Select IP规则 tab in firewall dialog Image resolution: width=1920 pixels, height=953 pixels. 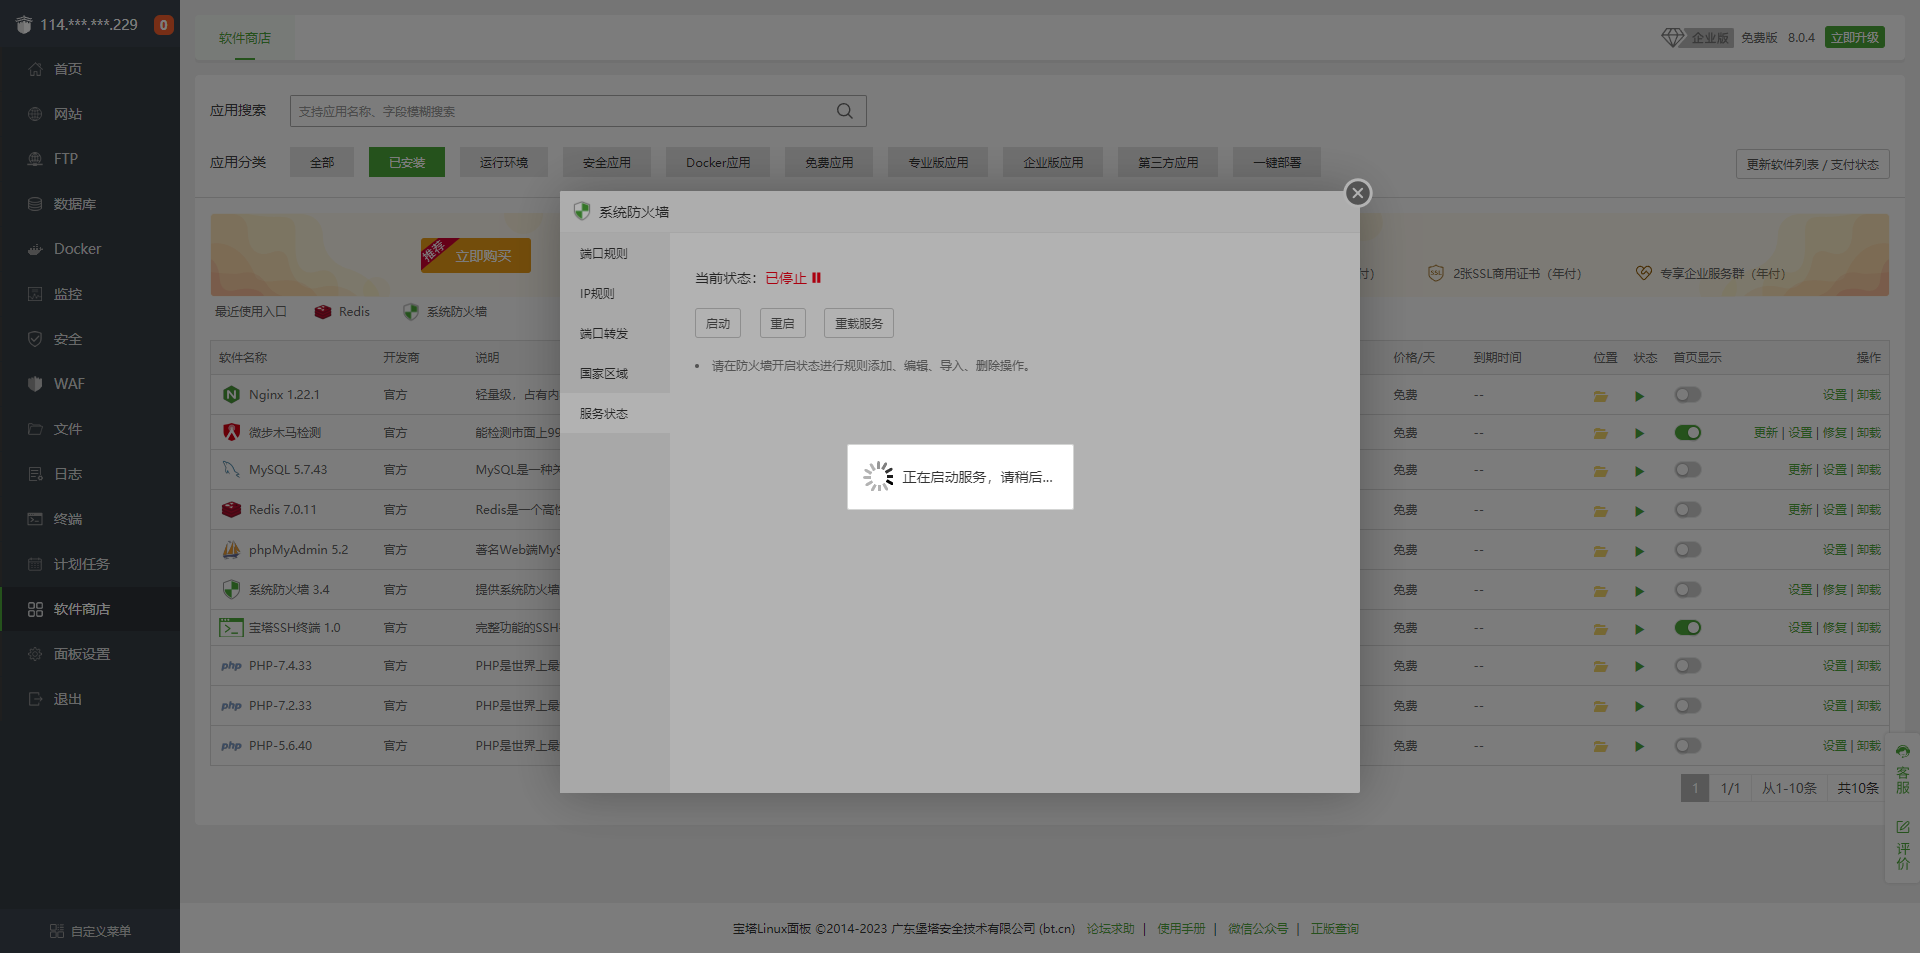point(615,294)
